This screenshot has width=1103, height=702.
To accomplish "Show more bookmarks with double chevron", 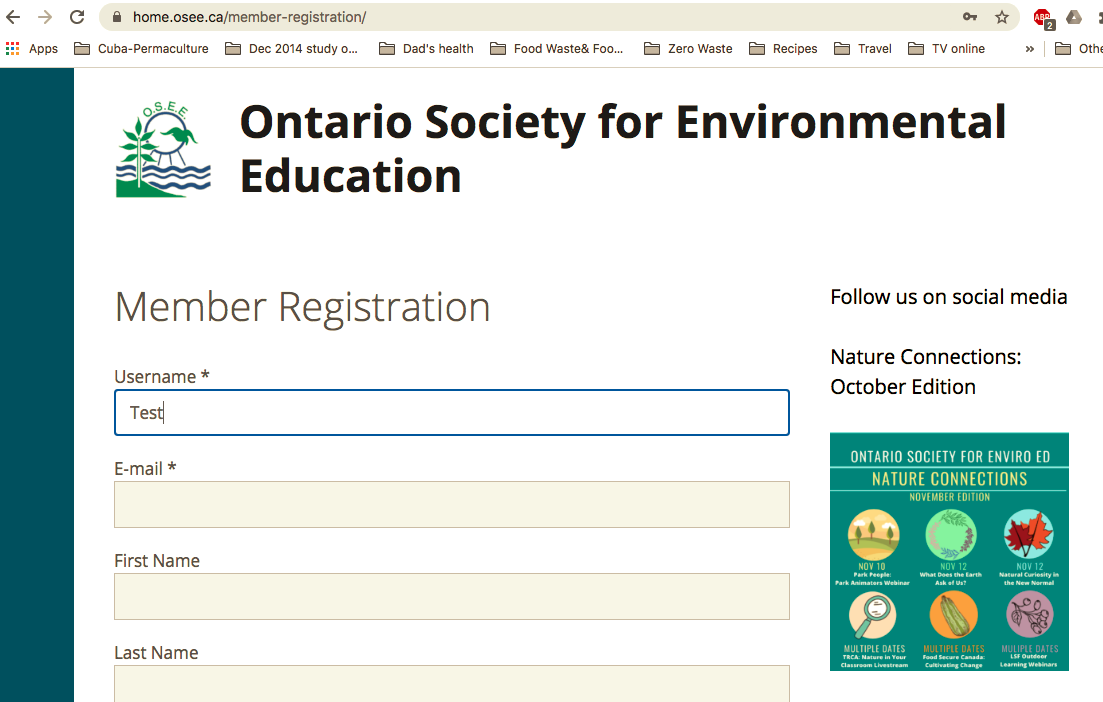I will 1030,49.
